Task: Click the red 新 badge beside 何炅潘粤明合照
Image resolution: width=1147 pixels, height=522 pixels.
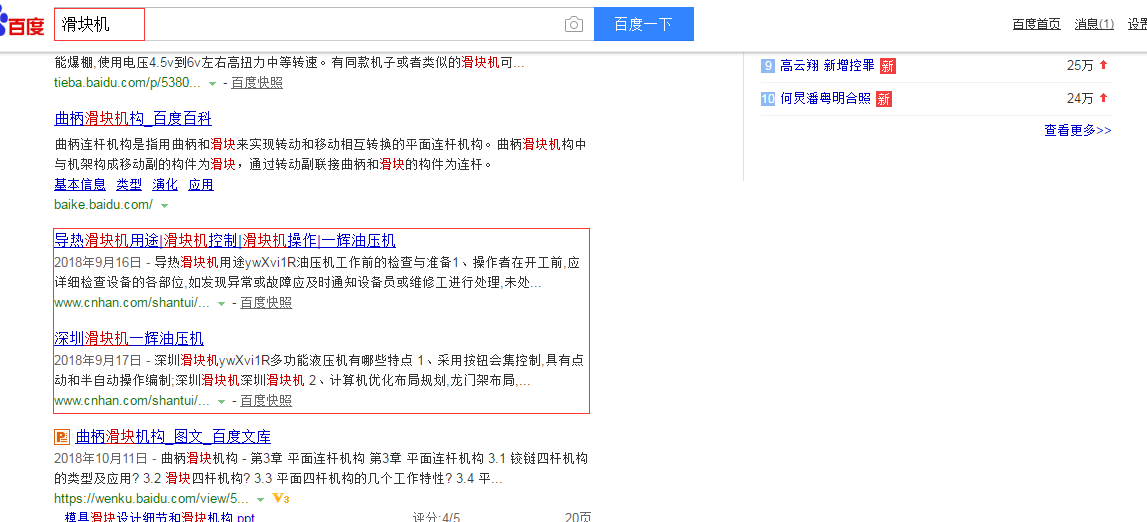Action: coord(884,99)
